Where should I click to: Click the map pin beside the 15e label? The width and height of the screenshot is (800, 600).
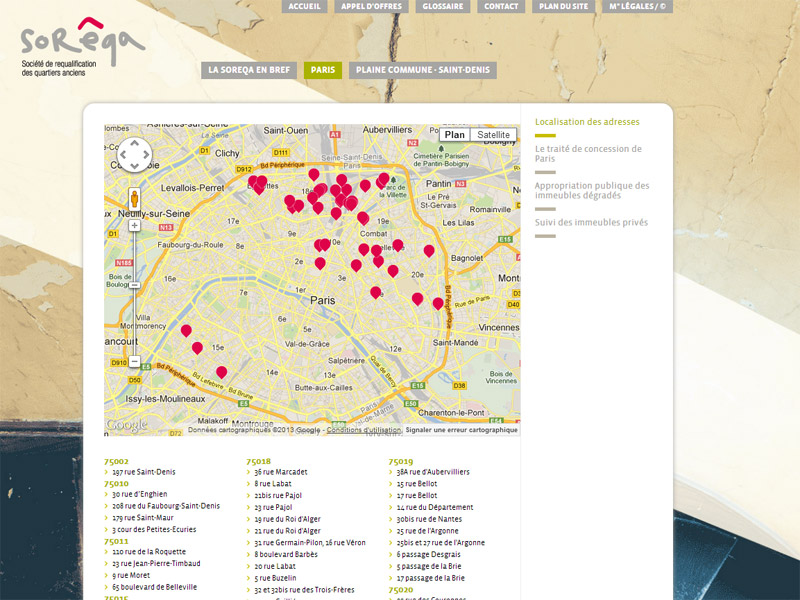(197, 348)
